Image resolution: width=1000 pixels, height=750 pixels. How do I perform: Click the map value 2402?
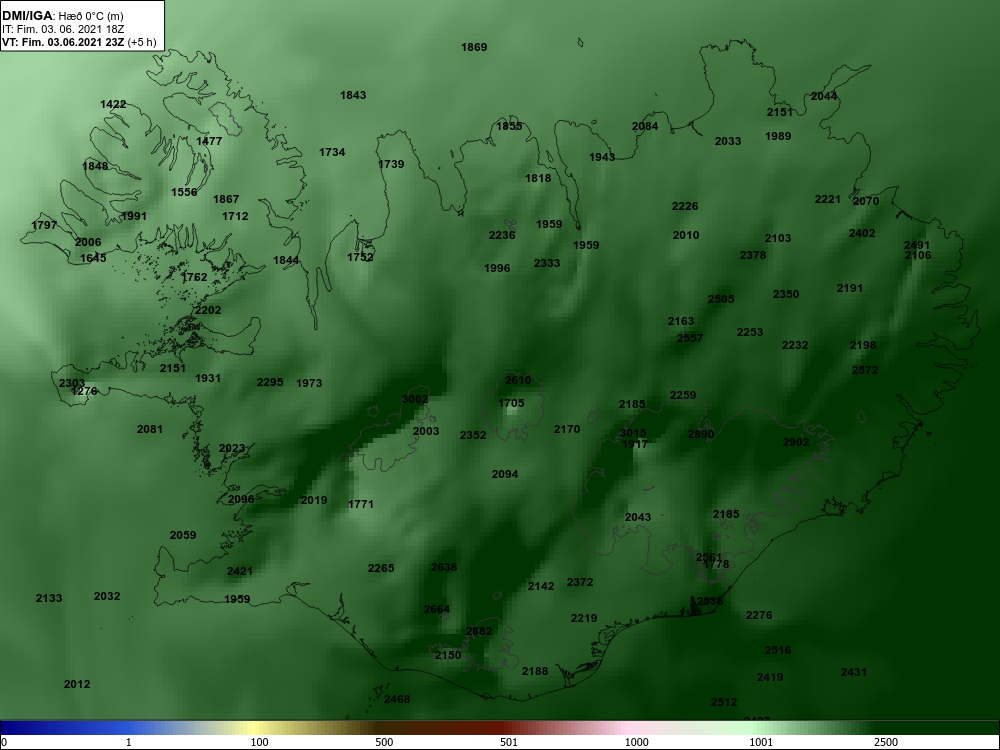click(862, 233)
